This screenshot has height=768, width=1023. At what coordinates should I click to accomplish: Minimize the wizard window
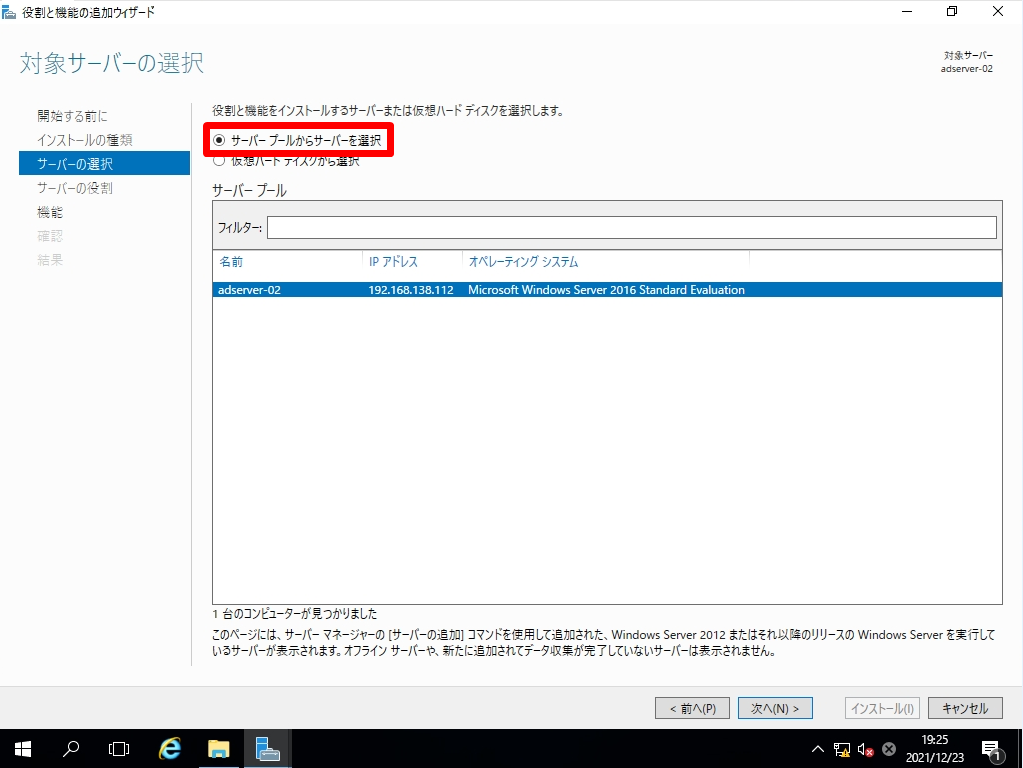[907, 12]
